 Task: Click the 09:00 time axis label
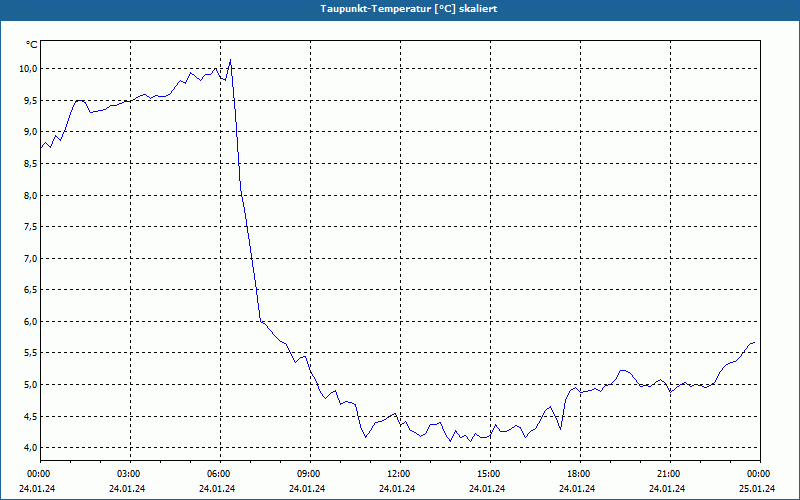pos(307,474)
